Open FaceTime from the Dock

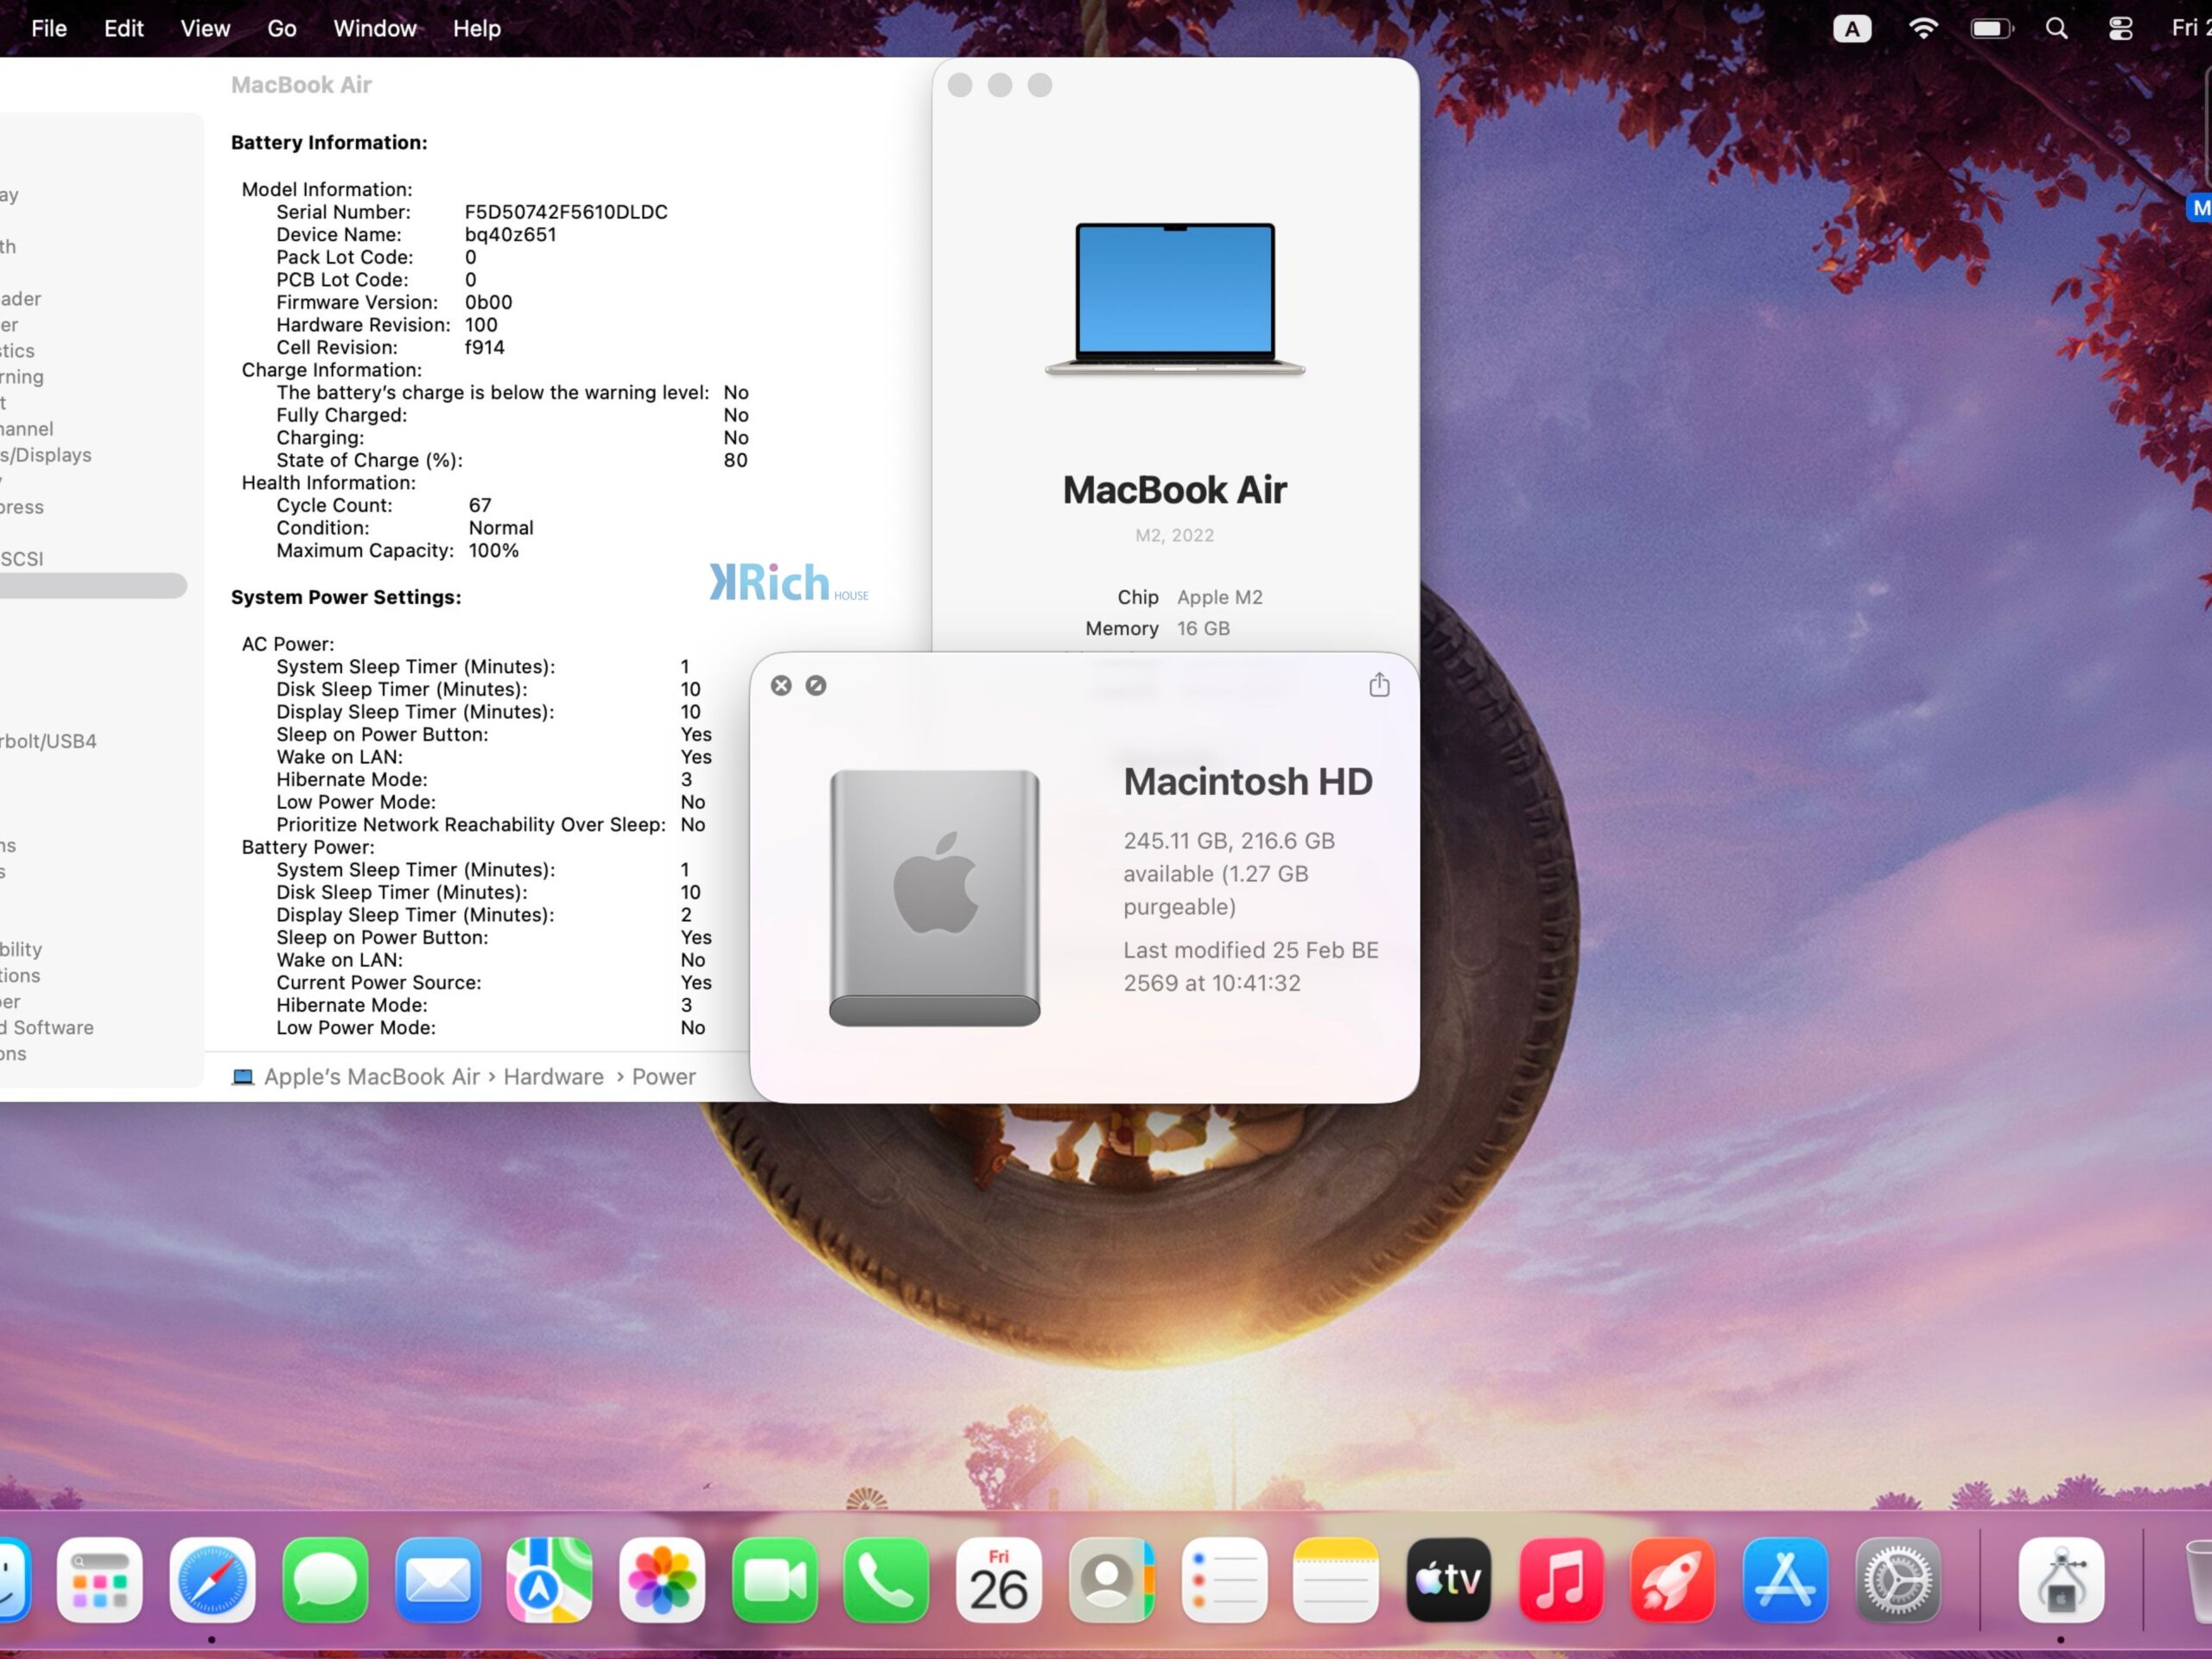tap(775, 1580)
